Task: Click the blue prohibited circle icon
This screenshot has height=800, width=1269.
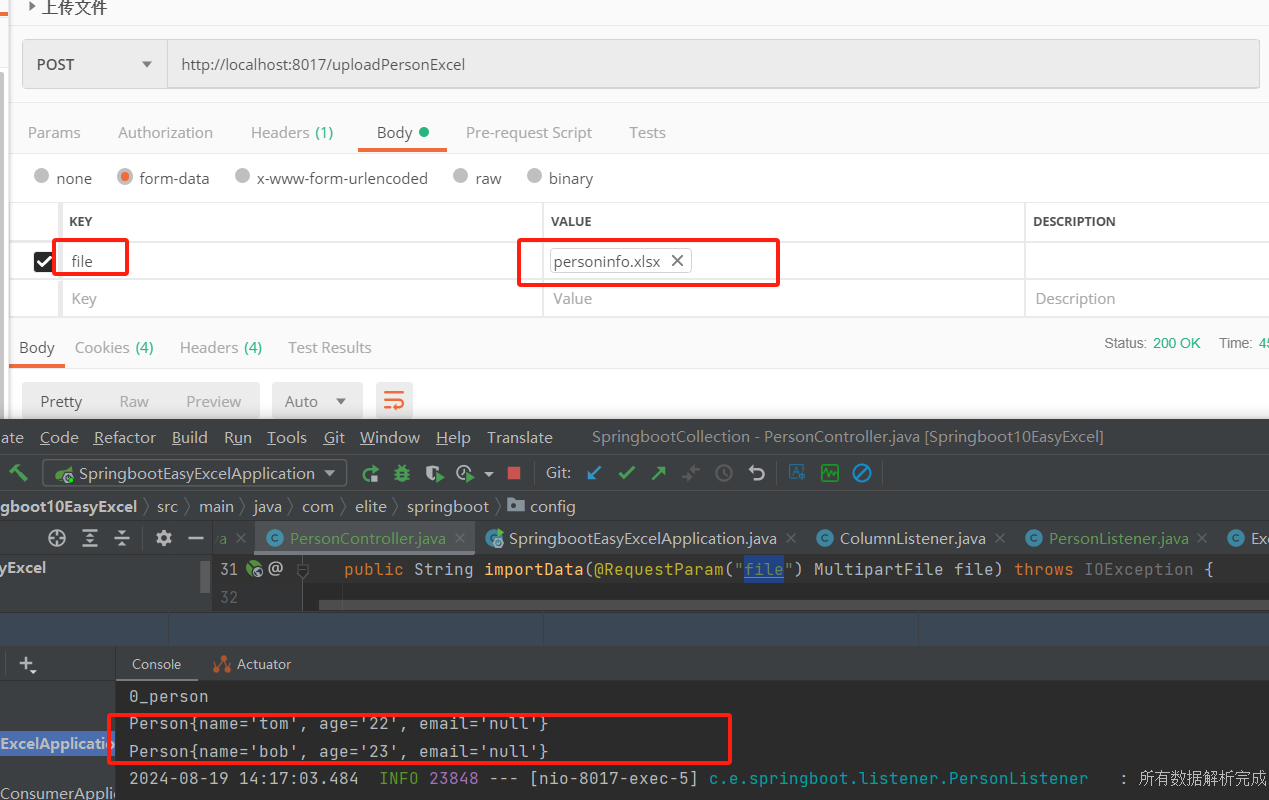Action: pos(861,473)
